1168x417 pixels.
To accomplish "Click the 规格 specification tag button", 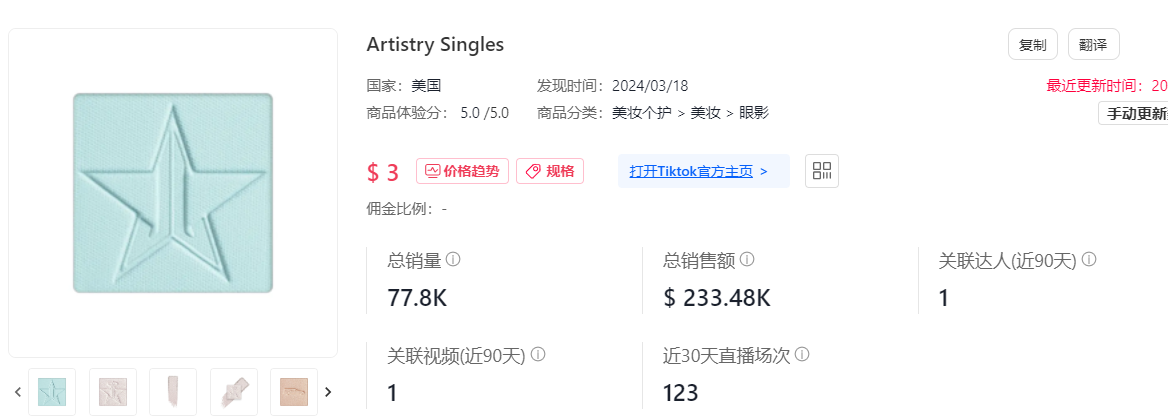I will (x=550, y=171).
